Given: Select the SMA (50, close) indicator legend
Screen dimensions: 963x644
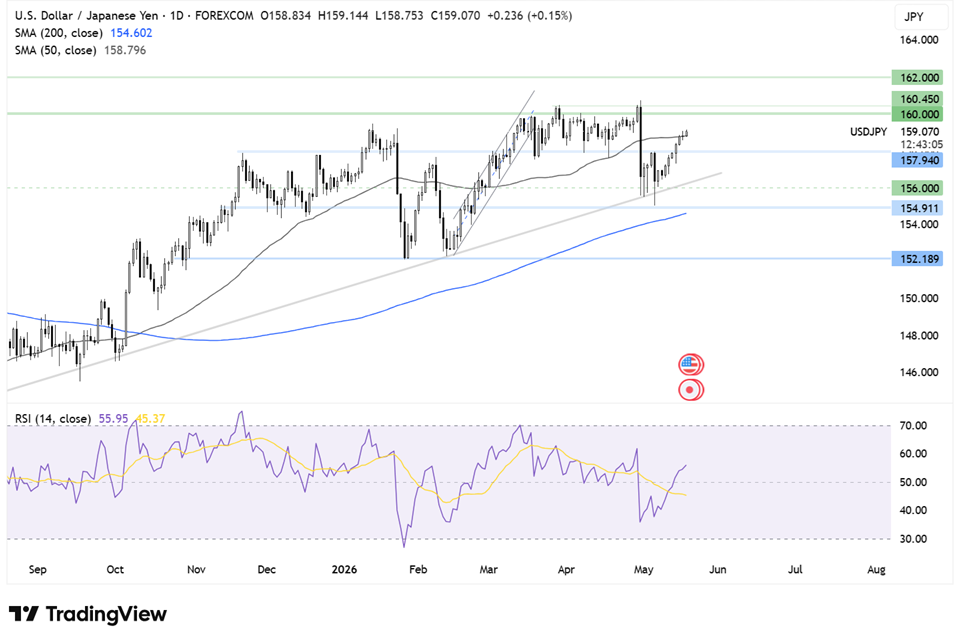Looking at the screenshot, I should (56, 50).
